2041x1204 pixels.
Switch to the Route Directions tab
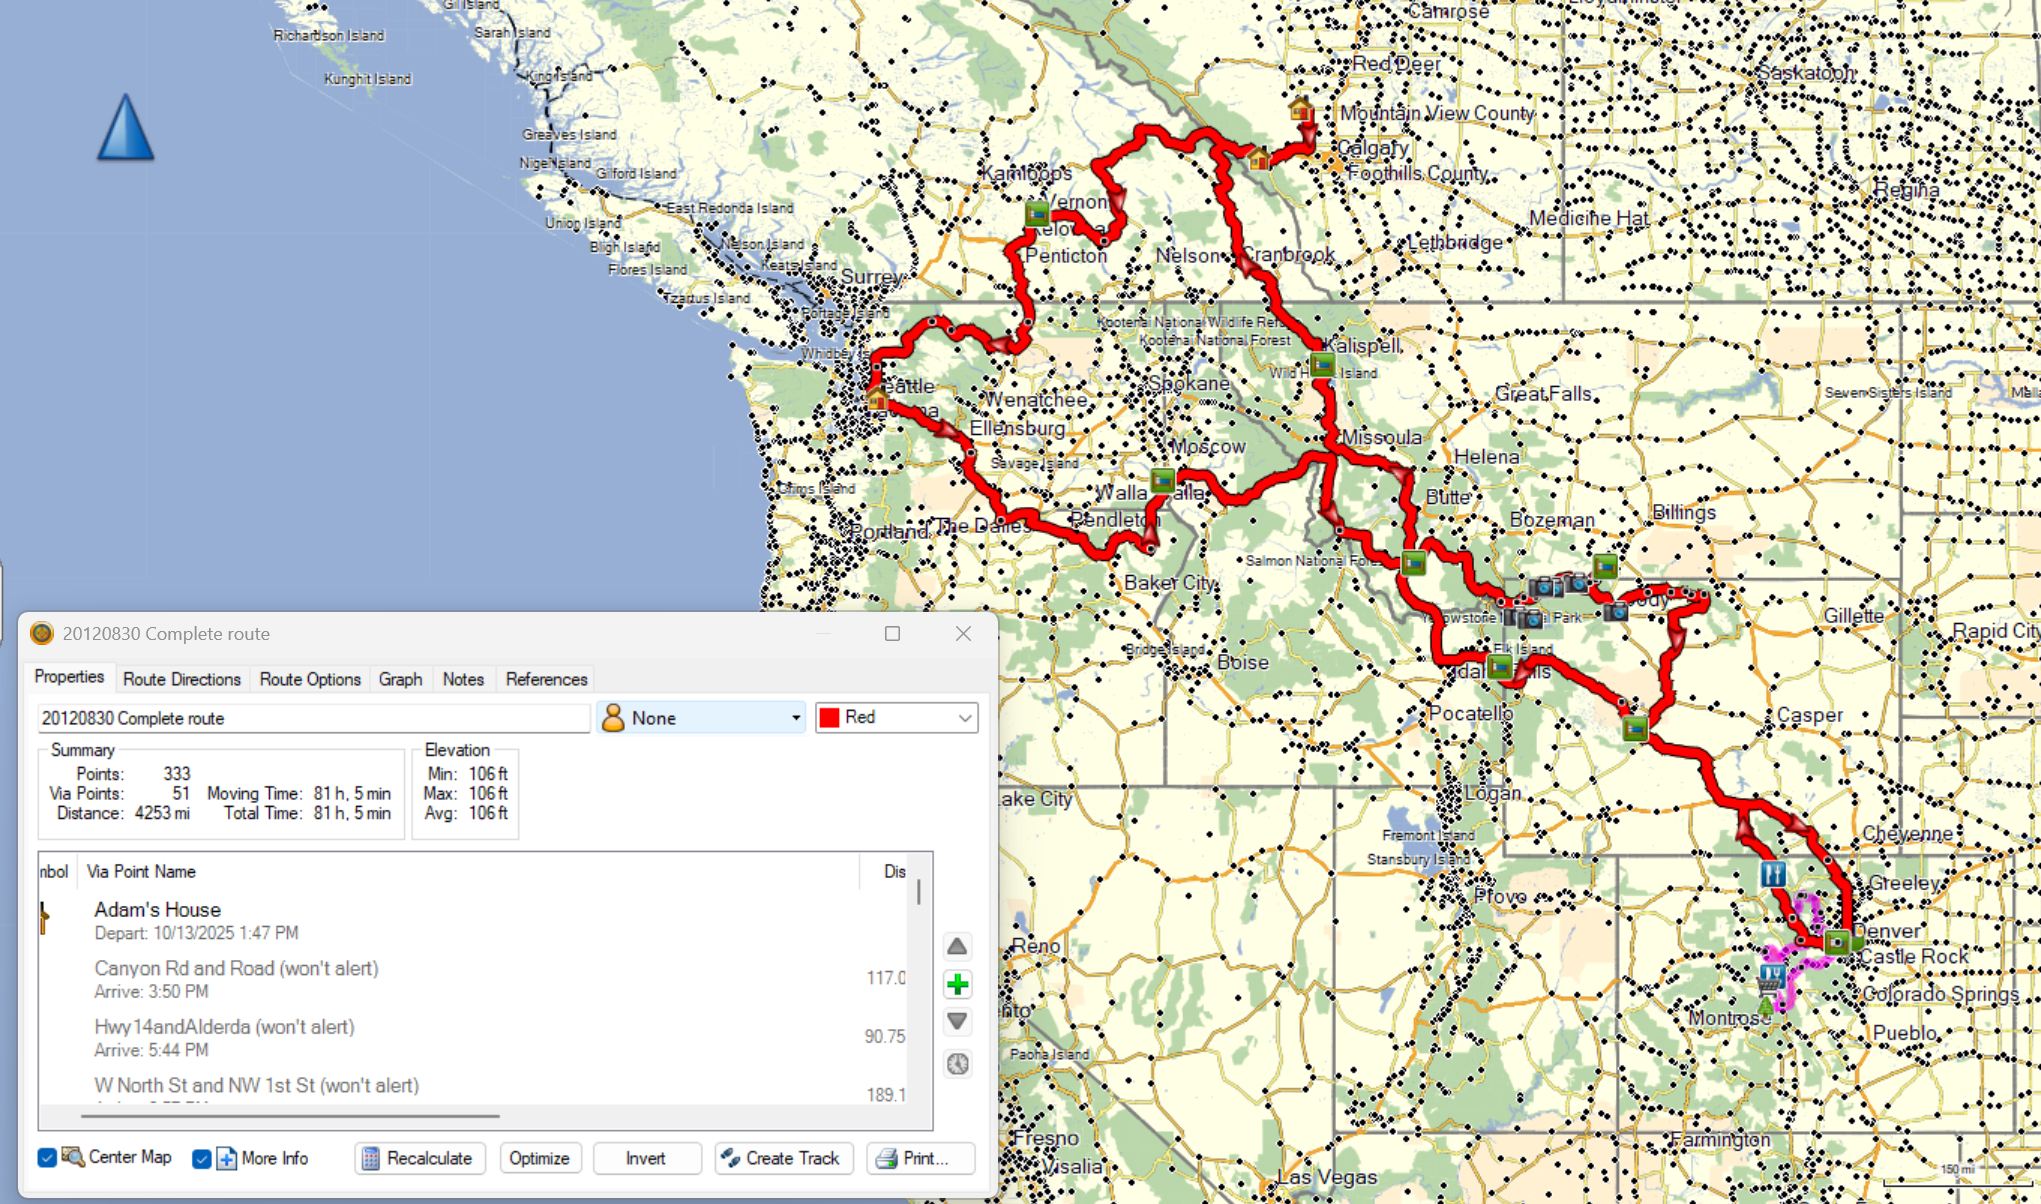(x=182, y=679)
